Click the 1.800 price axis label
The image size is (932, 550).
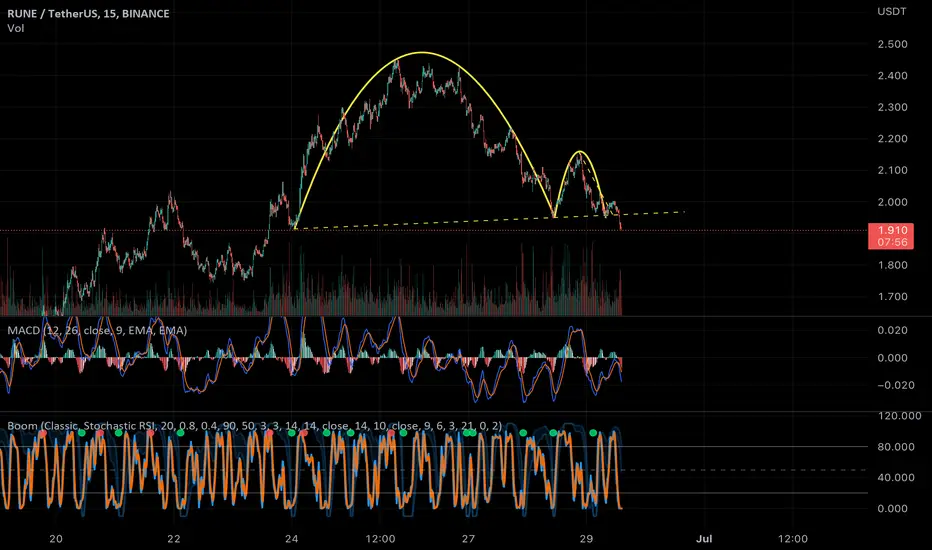tap(892, 265)
